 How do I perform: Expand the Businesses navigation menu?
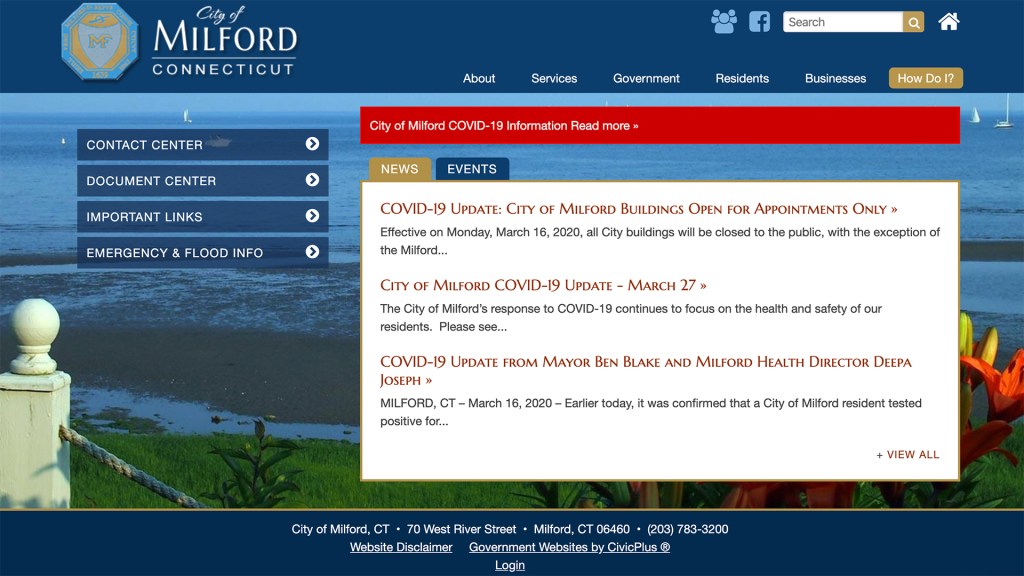tap(835, 78)
